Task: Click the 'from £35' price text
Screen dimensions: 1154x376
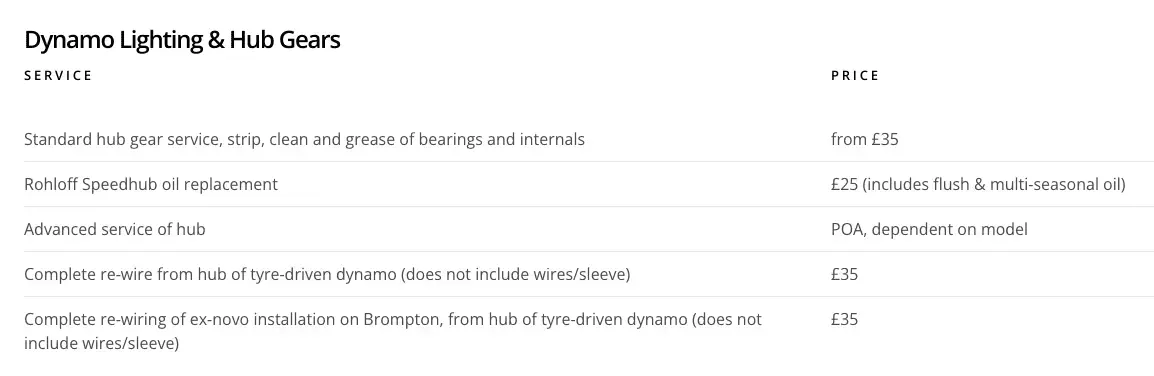Action: [865, 139]
